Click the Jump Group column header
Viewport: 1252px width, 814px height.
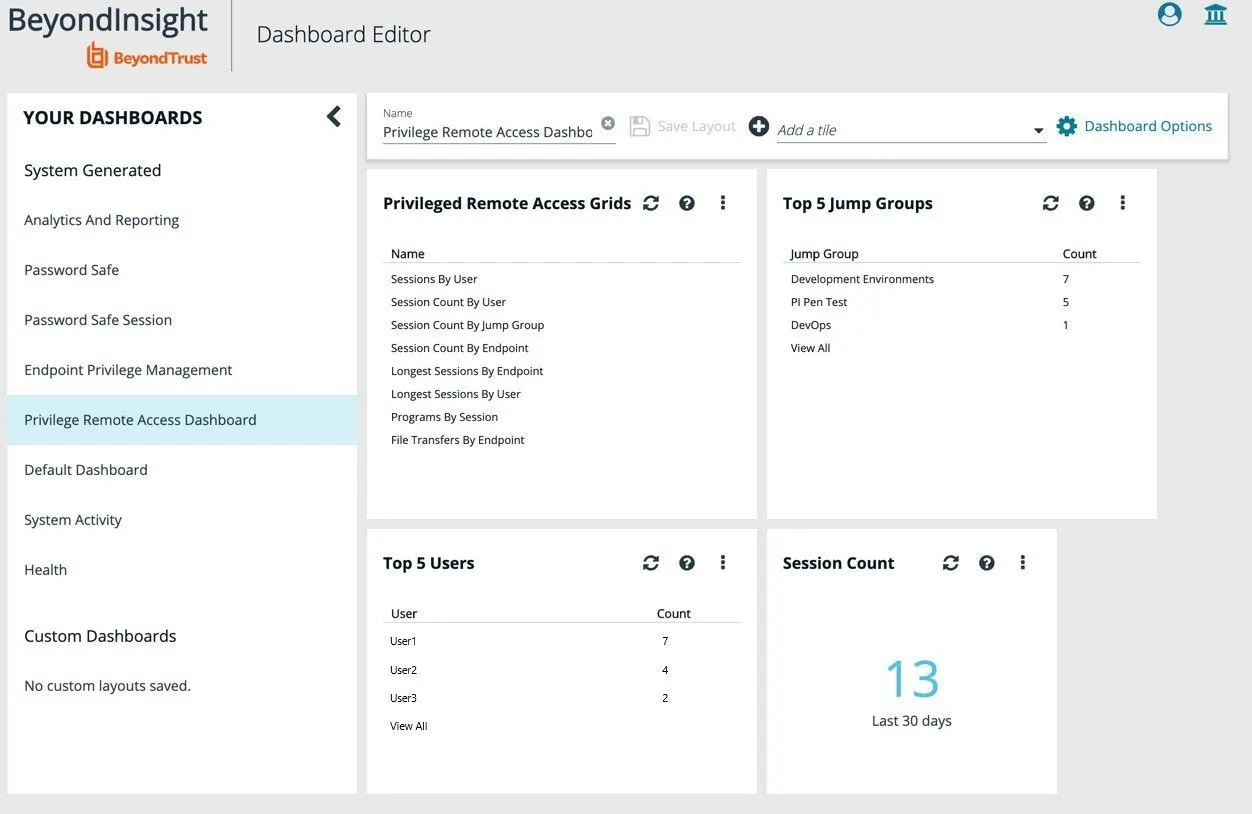pyautogui.click(x=824, y=254)
